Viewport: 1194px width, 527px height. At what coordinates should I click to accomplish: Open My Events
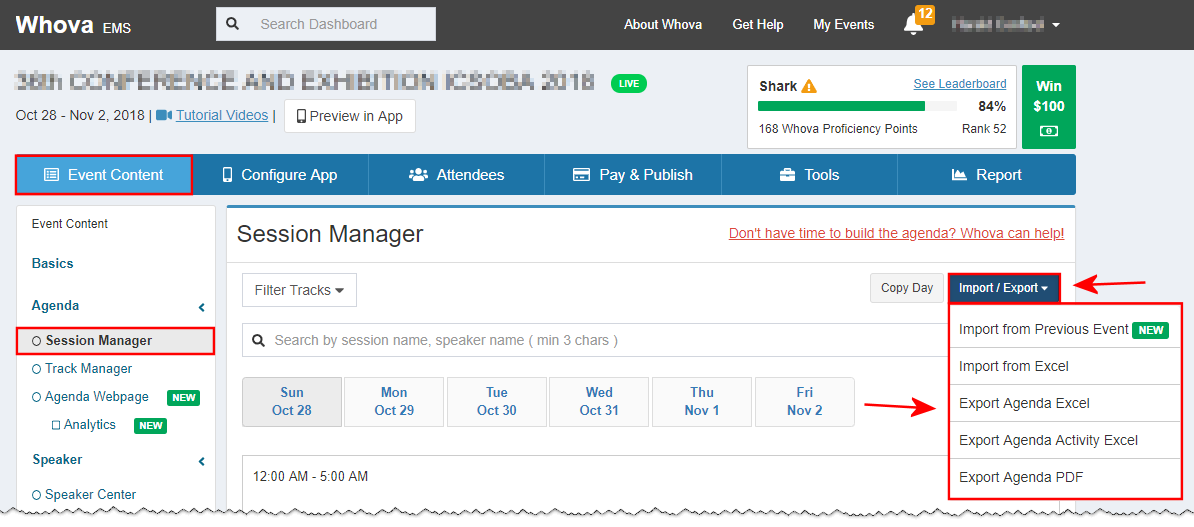pyautogui.click(x=844, y=25)
